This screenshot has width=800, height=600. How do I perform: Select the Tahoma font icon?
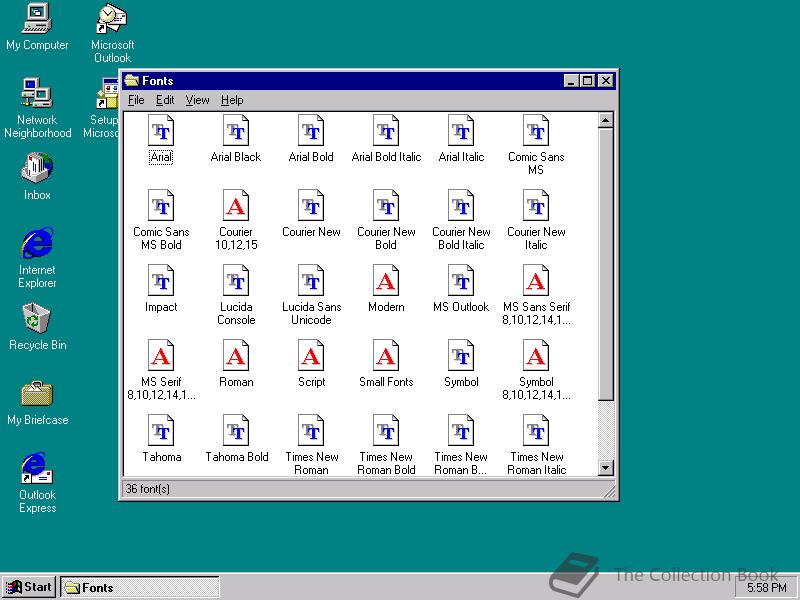(161, 431)
